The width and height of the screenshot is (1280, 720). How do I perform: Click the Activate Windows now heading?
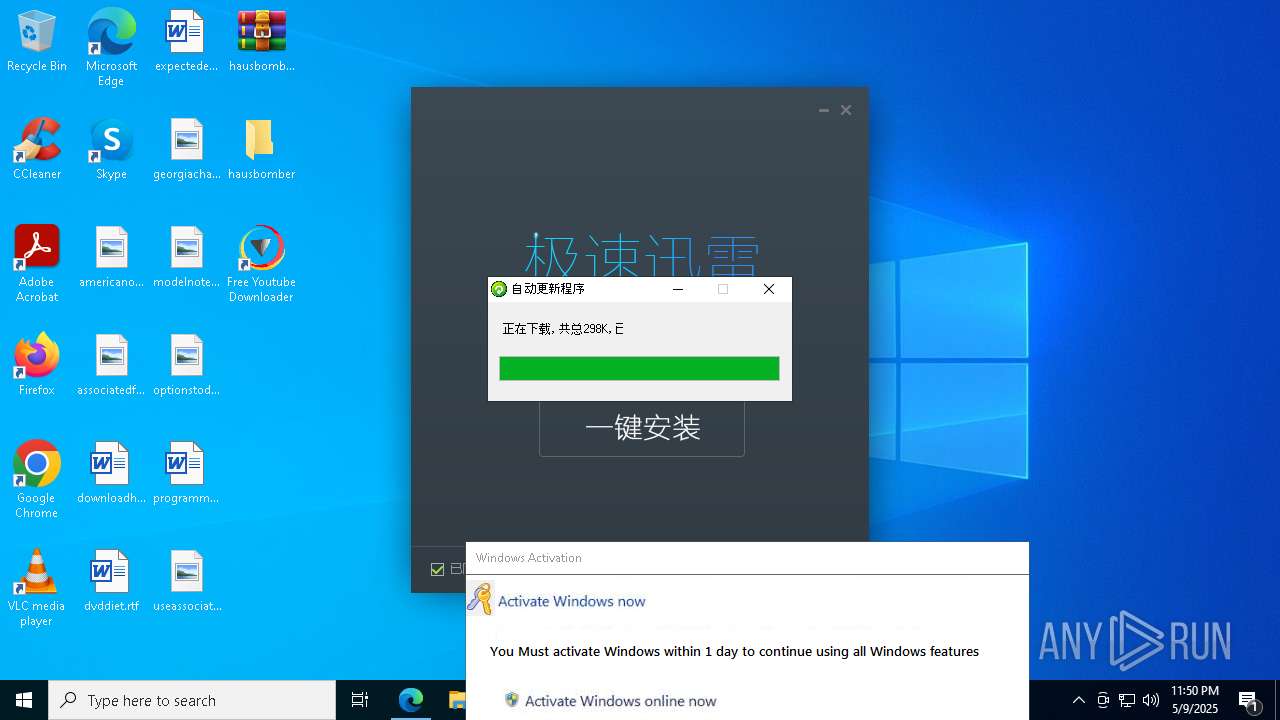[571, 601]
